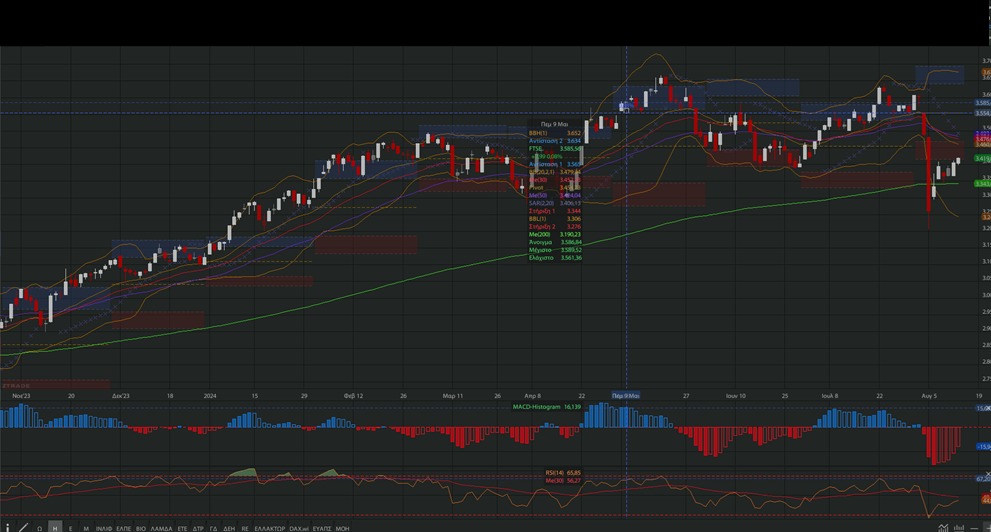Click the FTSE price row in tooltip

tap(555, 148)
